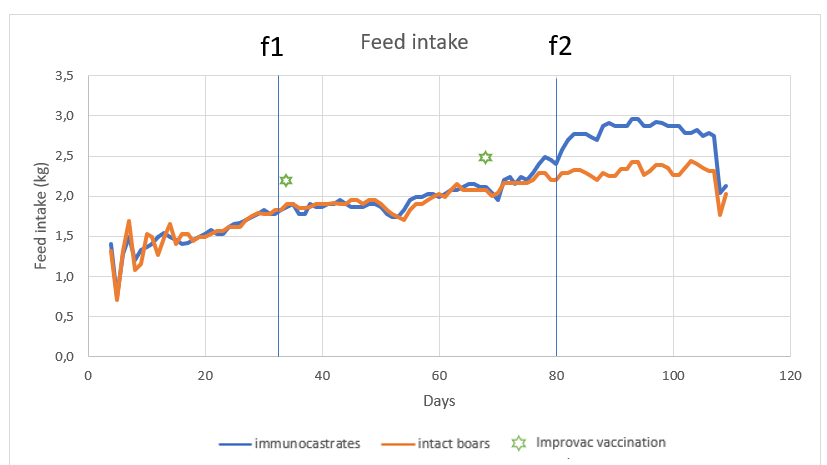Click the f2 label above the chart
The width and height of the screenshot is (827, 465).
click(x=560, y=45)
